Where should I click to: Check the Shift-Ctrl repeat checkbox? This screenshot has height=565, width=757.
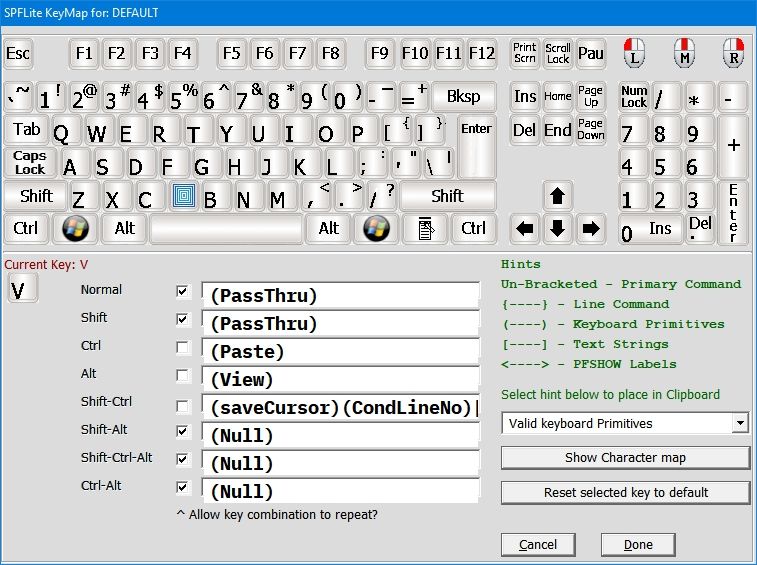tap(182, 405)
